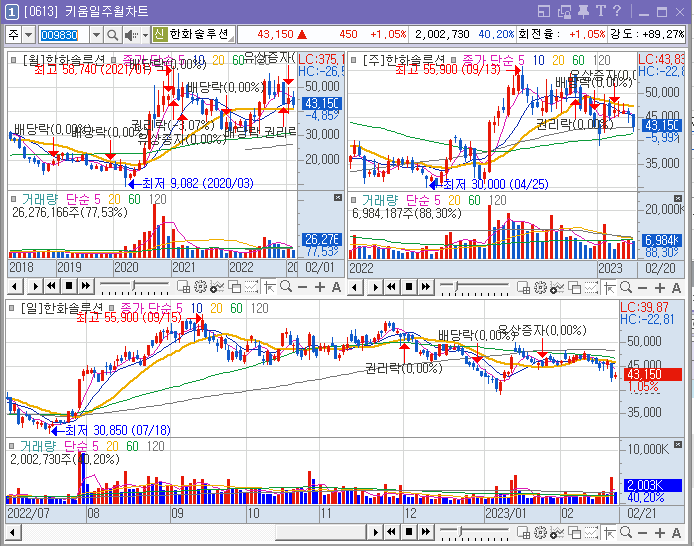
Task: Rewind the monthly chart
Action: click(51, 286)
